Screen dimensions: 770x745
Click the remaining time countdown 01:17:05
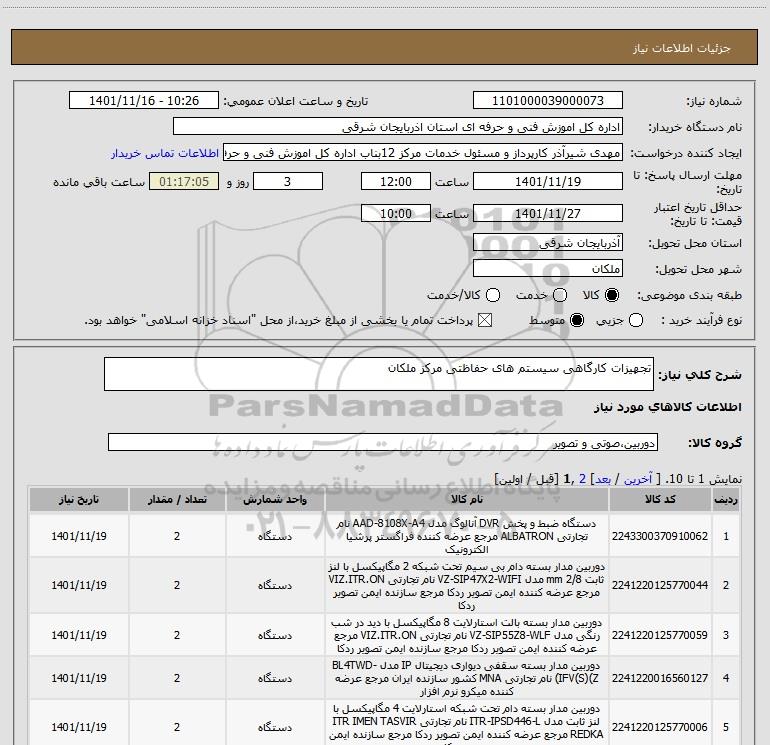184,181
